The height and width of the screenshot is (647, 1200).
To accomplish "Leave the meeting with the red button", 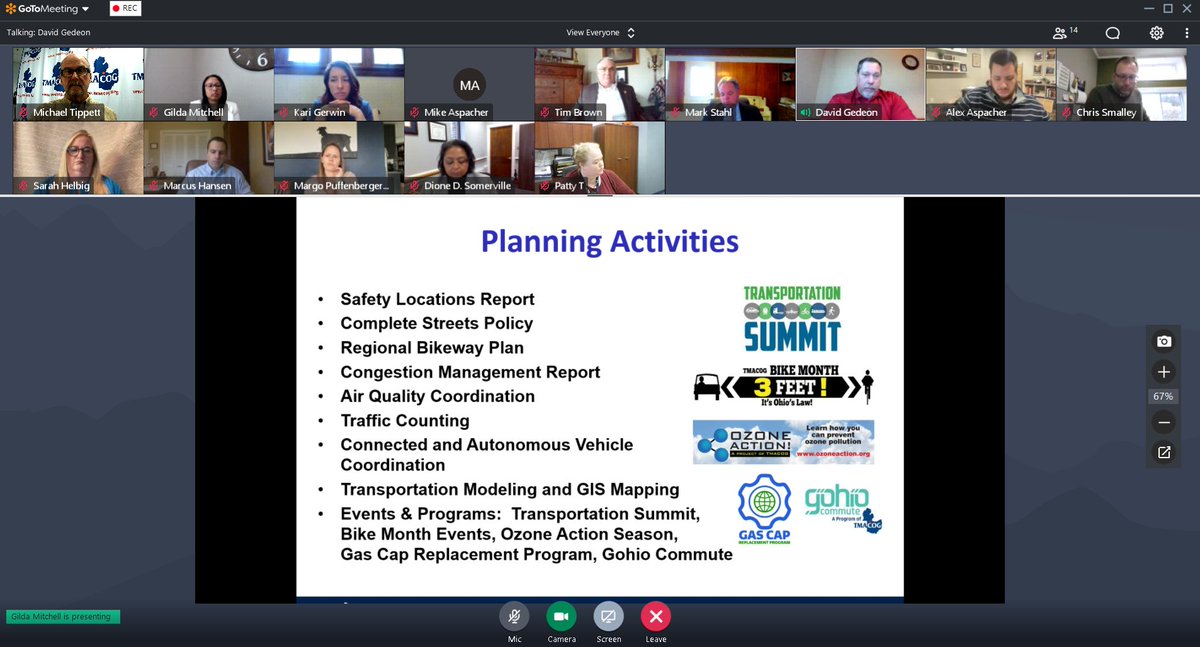I will 656,616.
